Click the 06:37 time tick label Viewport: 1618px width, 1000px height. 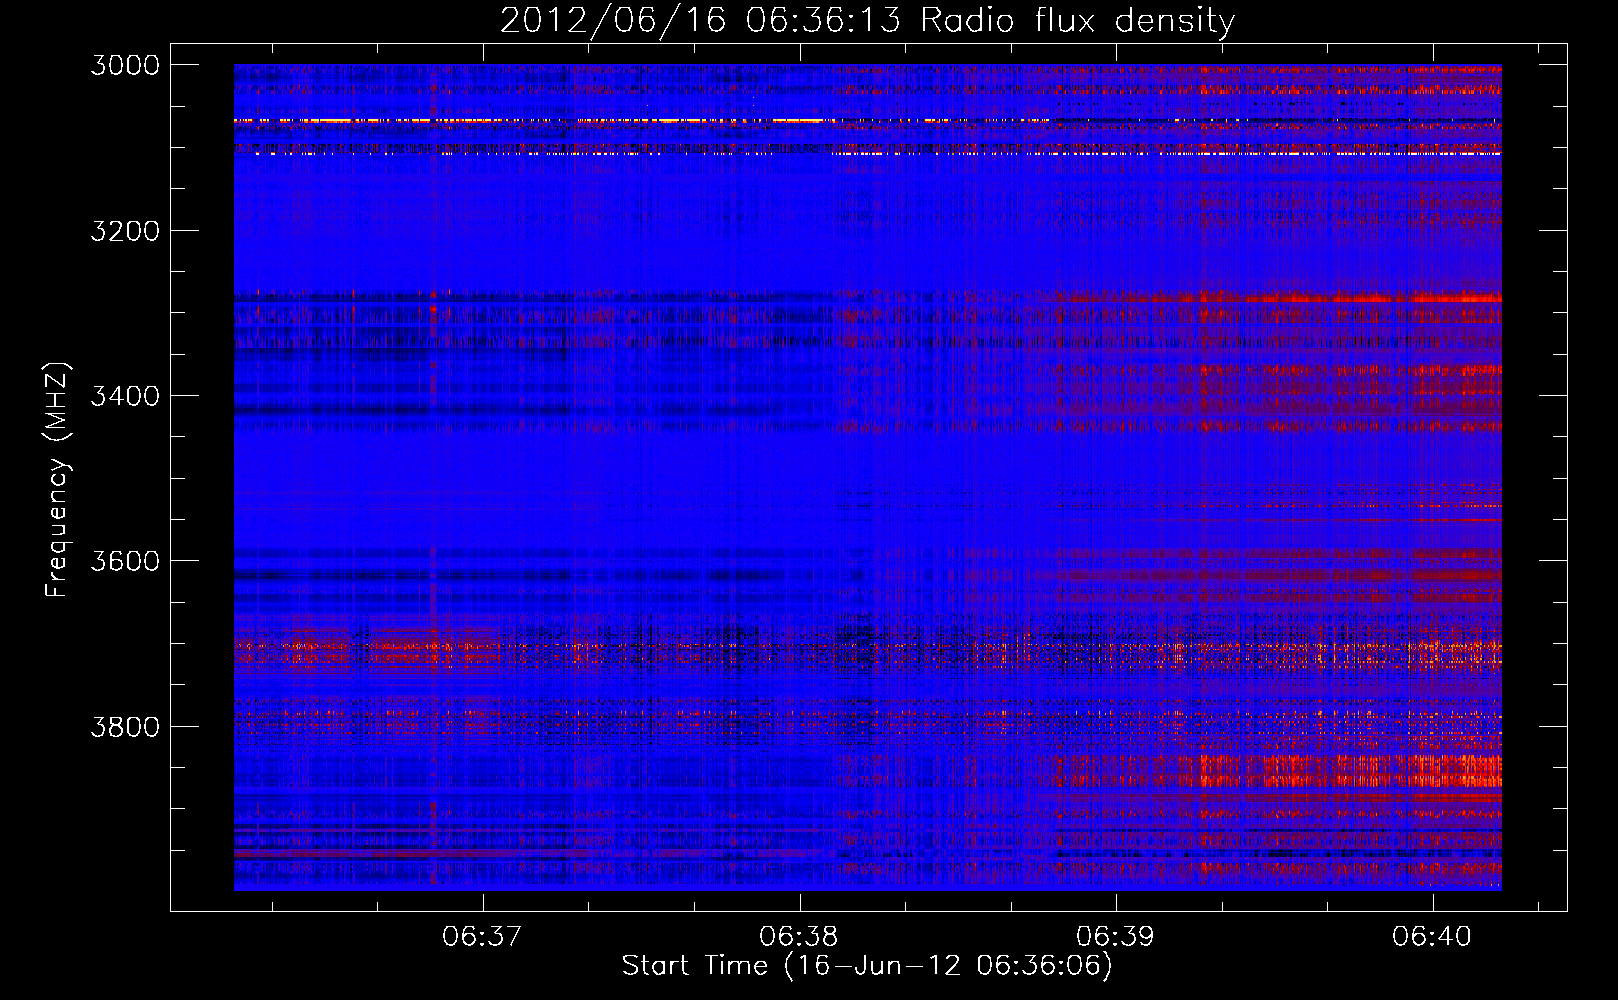coord(482,936)
